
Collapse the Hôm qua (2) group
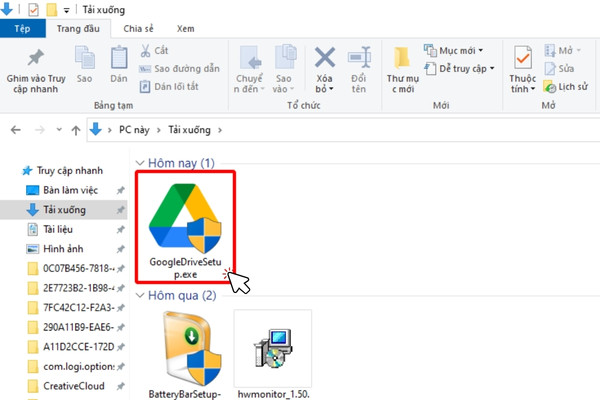140,295
